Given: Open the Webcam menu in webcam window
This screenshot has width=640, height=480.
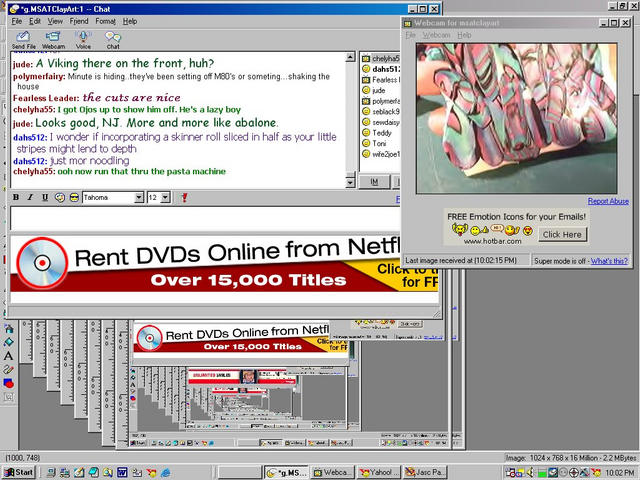Looking at the screenshot, I should 436,35.
